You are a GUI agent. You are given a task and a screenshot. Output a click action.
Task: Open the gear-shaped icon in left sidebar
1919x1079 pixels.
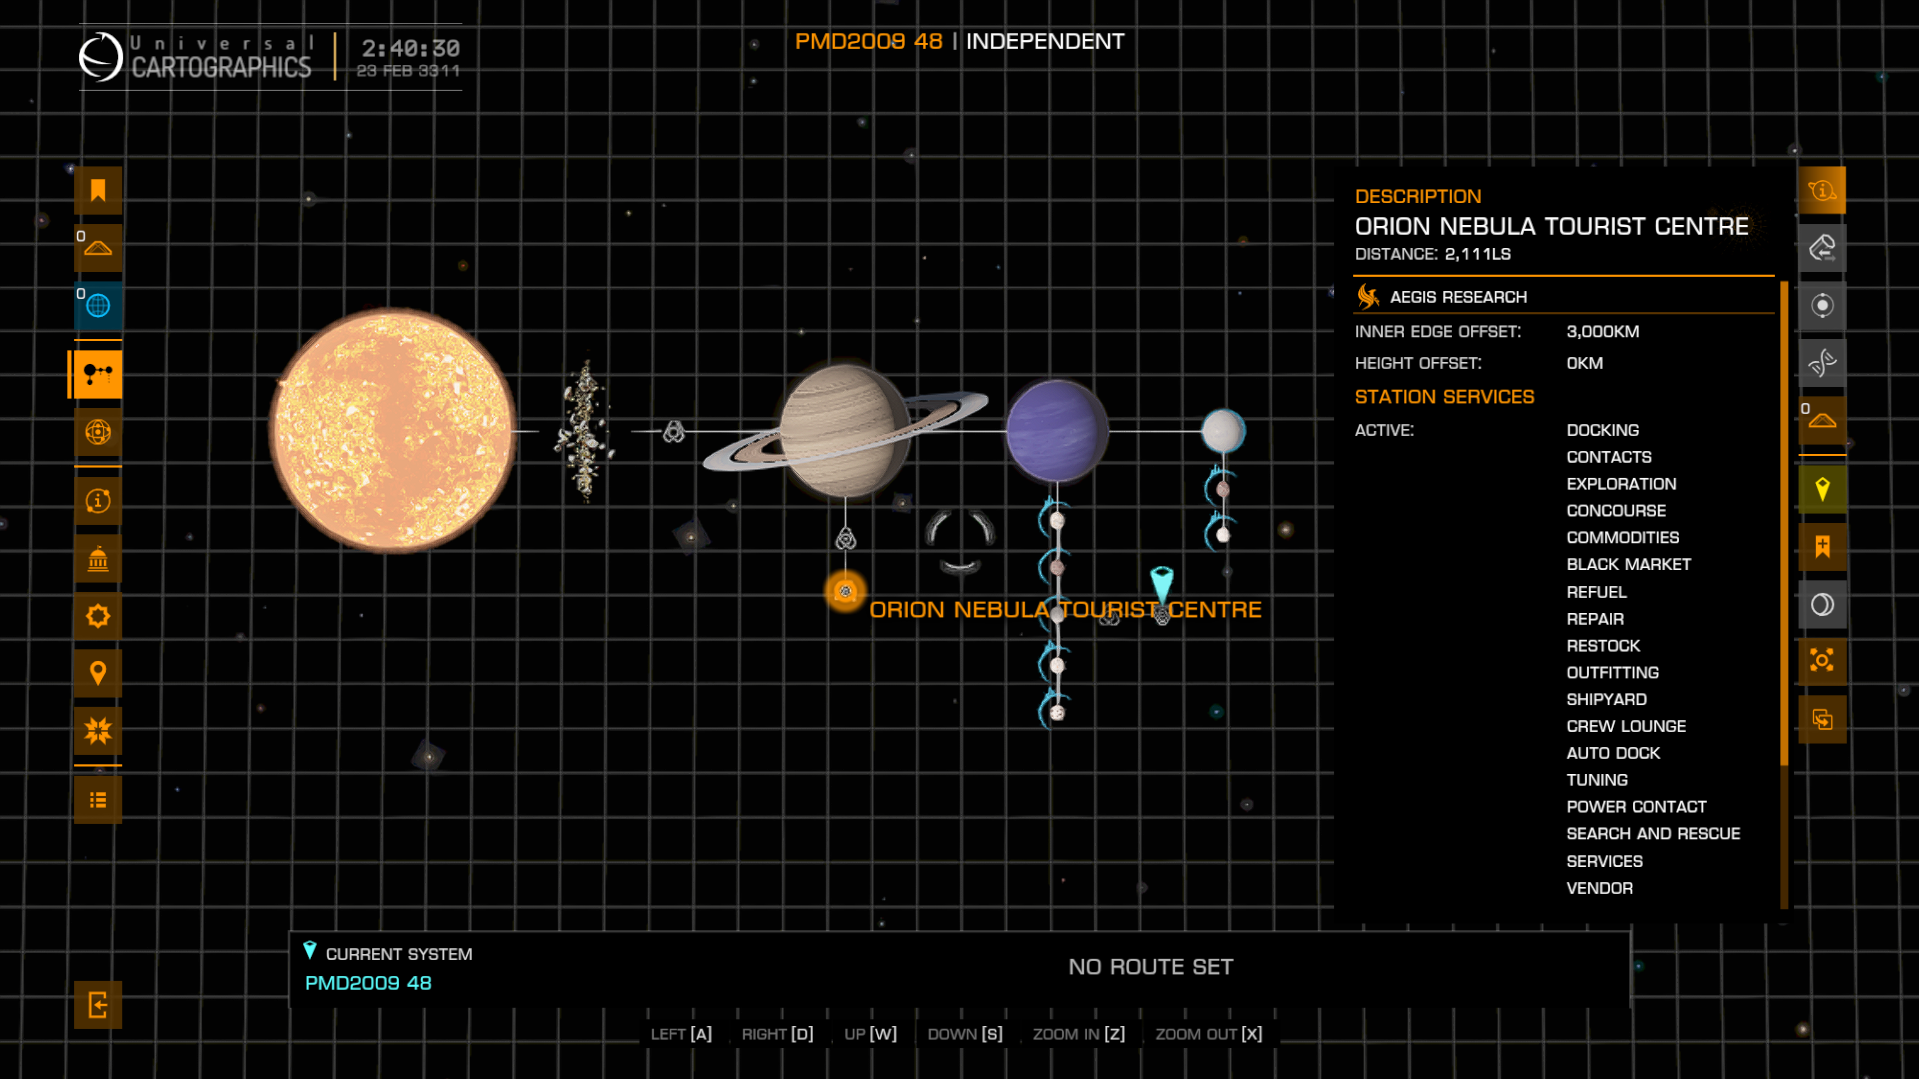[x=98, y=616]
